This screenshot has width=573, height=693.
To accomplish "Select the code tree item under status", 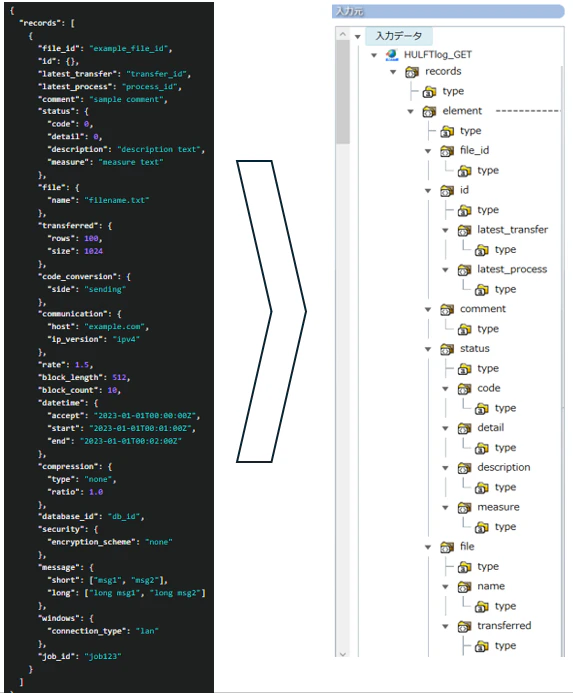I will coord(489,388).
